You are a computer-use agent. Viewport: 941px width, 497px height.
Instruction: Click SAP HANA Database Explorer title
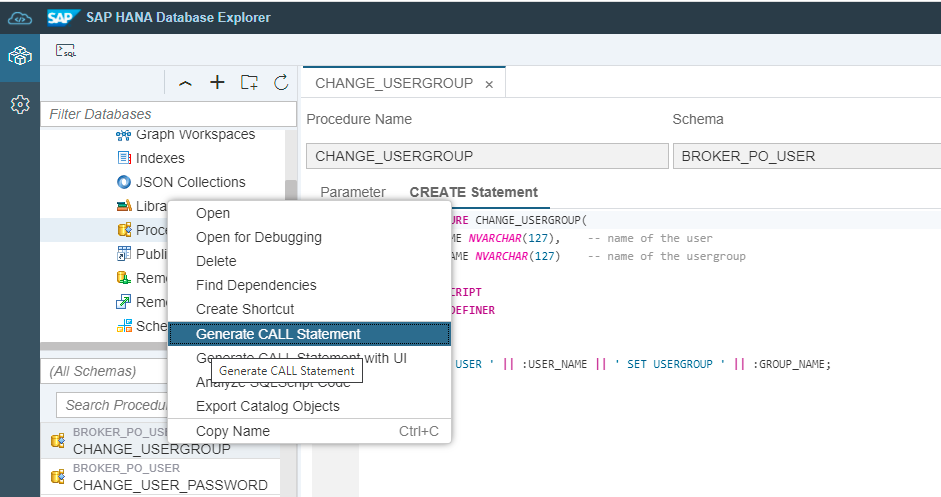[x=178, y=17]
